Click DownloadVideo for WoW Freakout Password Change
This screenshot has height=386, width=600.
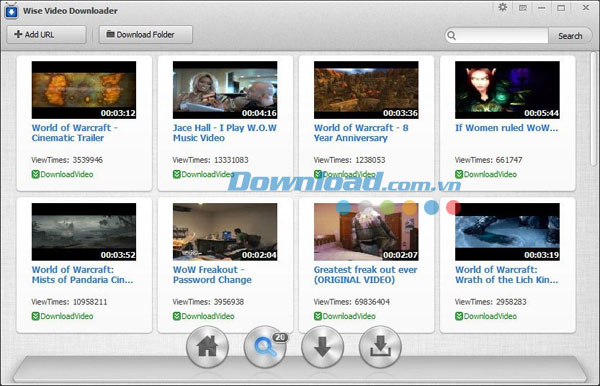click(204, 316)
